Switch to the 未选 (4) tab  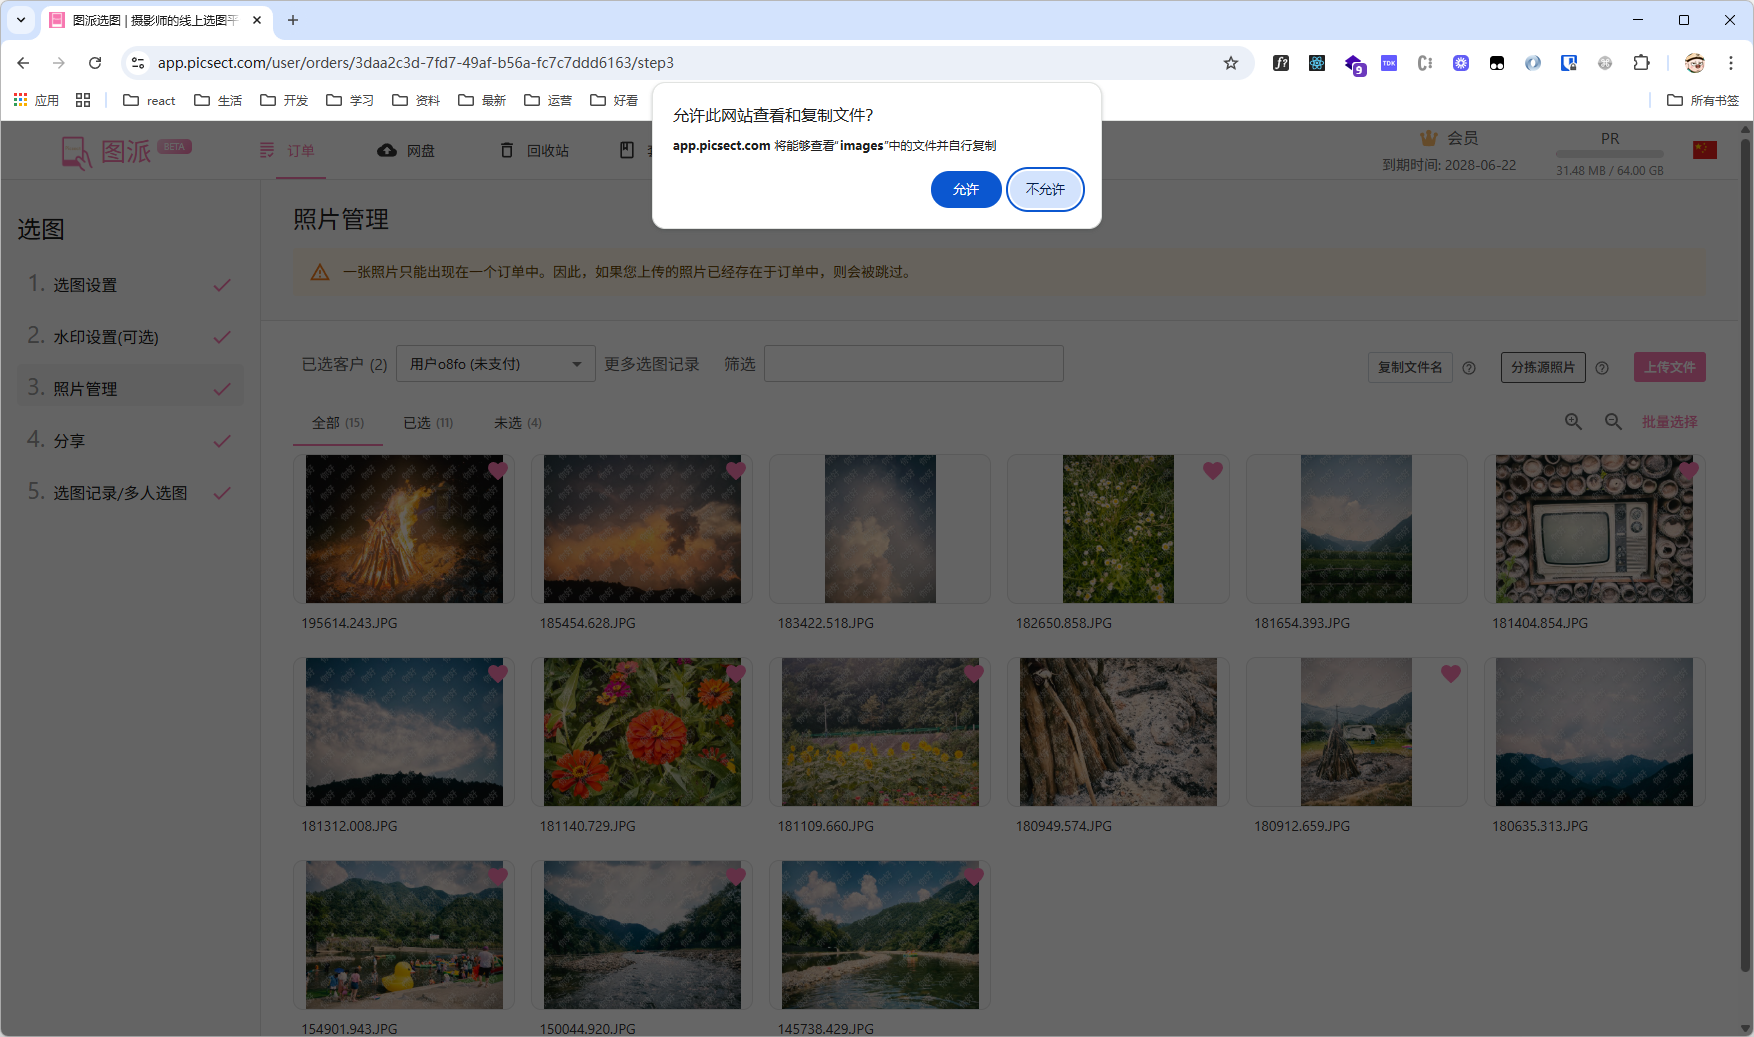click(516, 422)
